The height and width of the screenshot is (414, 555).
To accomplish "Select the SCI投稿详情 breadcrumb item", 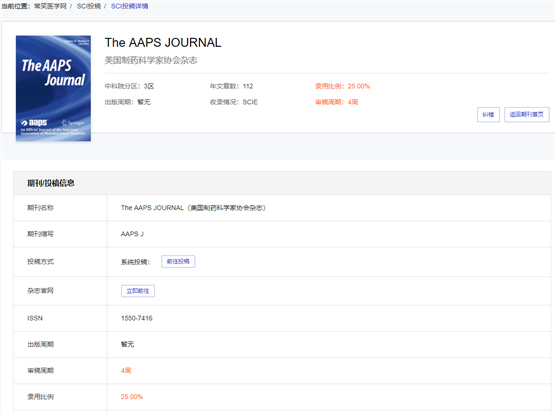I will point(130,6).
